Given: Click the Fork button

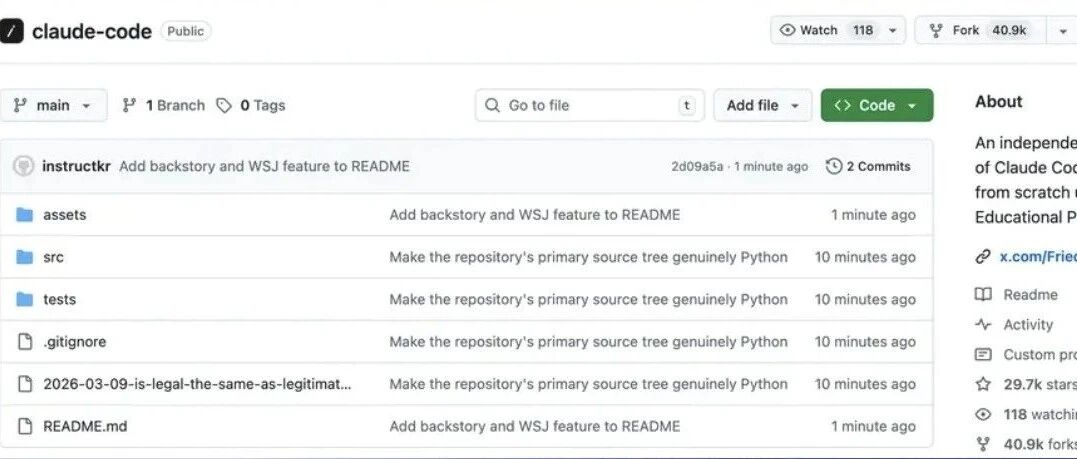Looking at the screenshot, I should pos(980,30).
